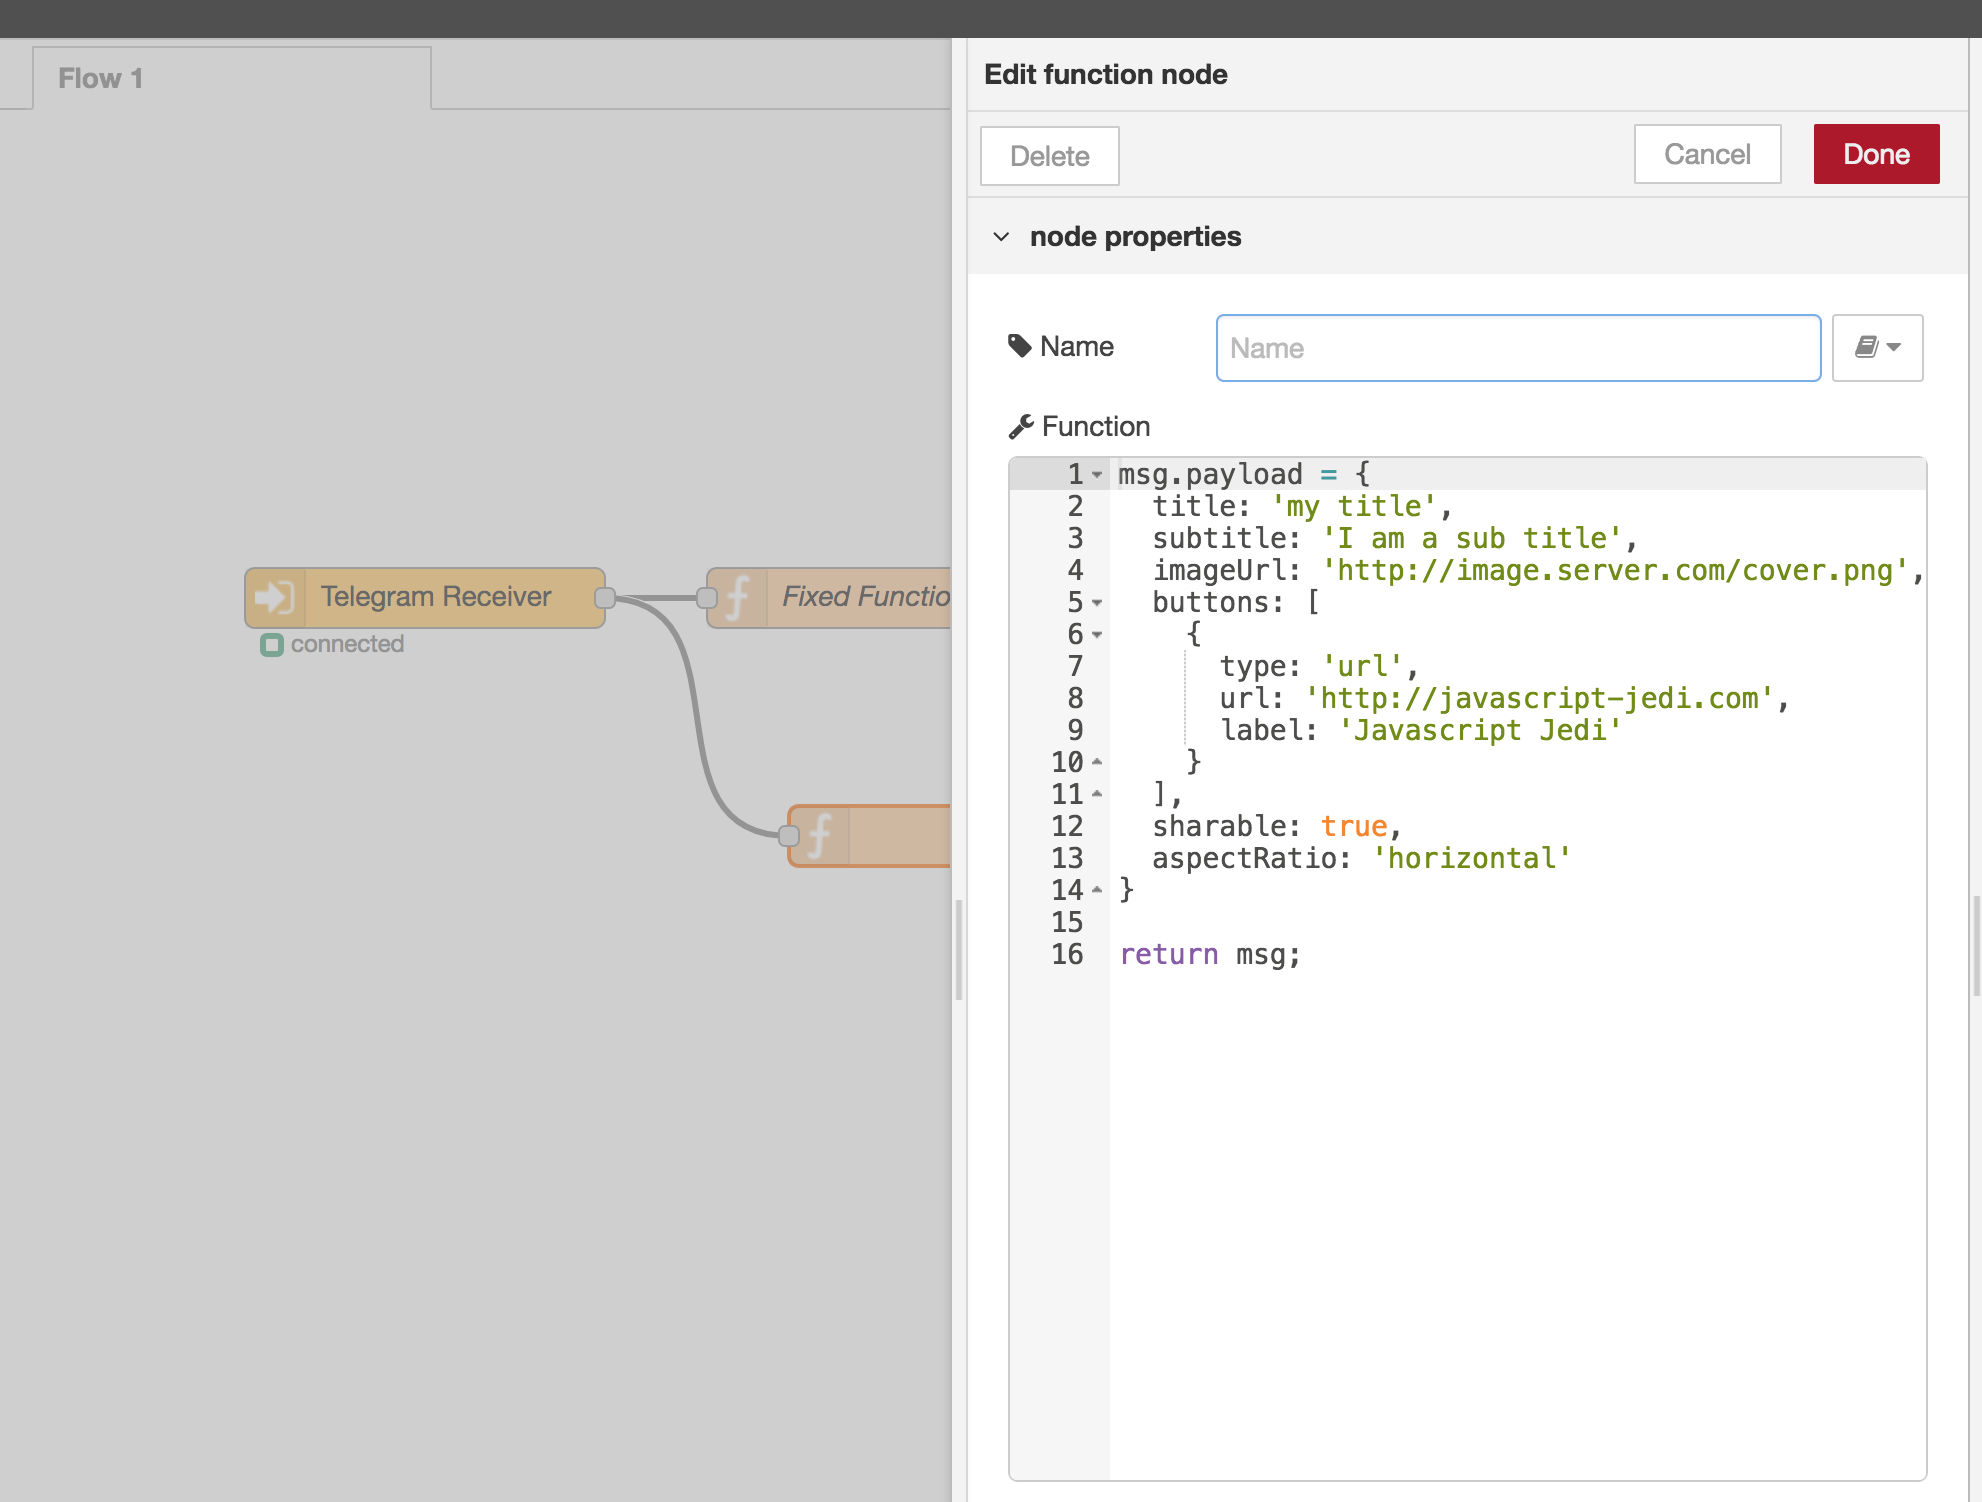Collapse the code fold on line 1
The image size is (1982, 1502).
point(1099,476)
